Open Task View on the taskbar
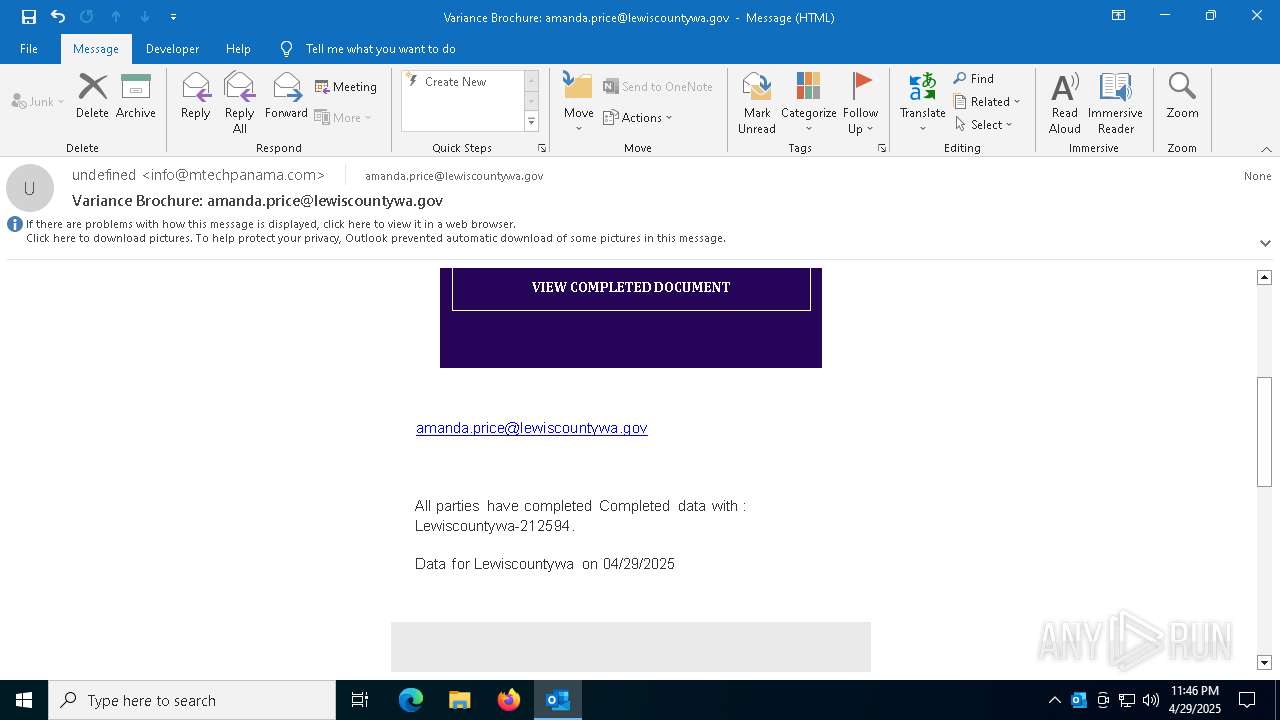 [x=360, y=700]
